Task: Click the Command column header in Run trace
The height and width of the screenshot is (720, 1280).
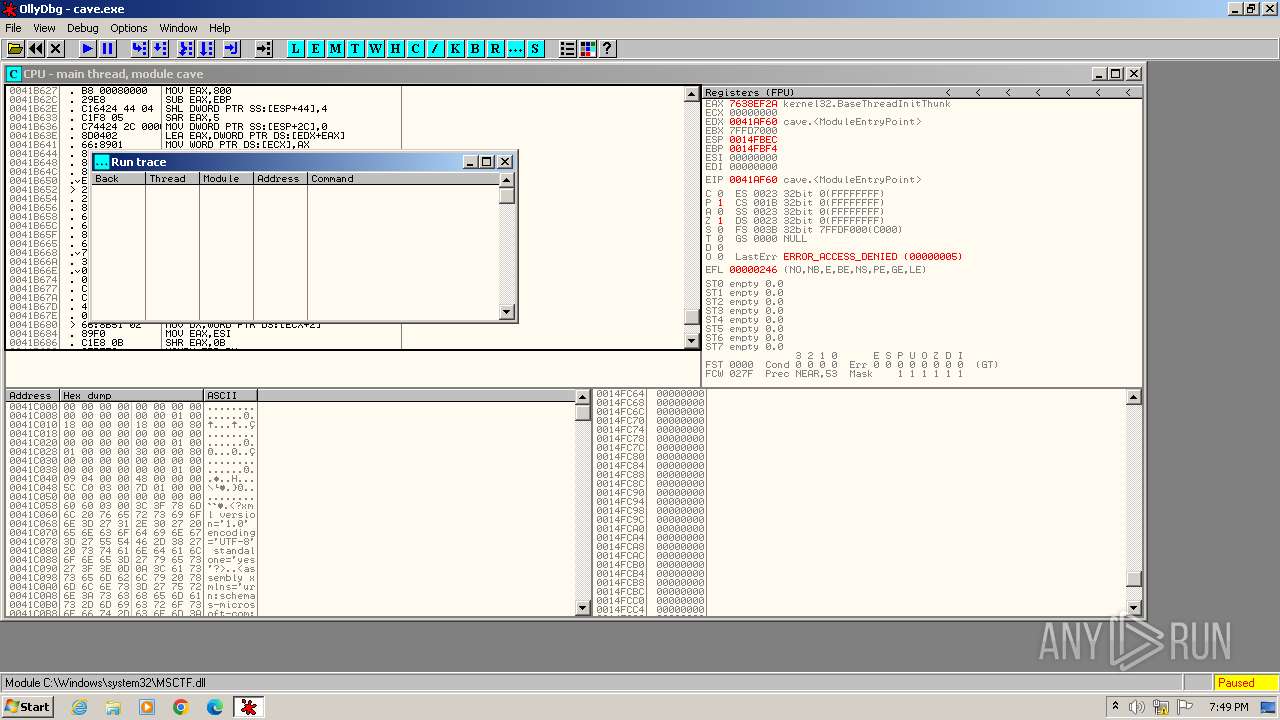Action: (x=403, y=179)
